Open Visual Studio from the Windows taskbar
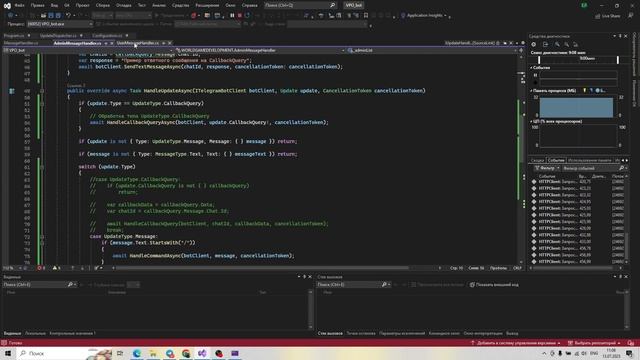Image resolution: width=640 pixels, height=360 pixels. (x=202, y=353)
